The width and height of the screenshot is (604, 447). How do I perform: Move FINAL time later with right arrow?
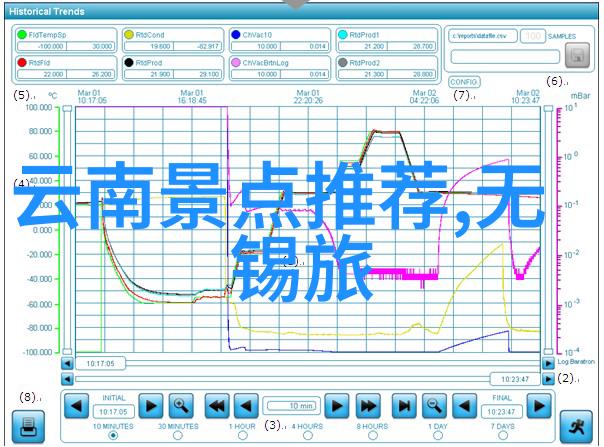(x=539, y=406)
